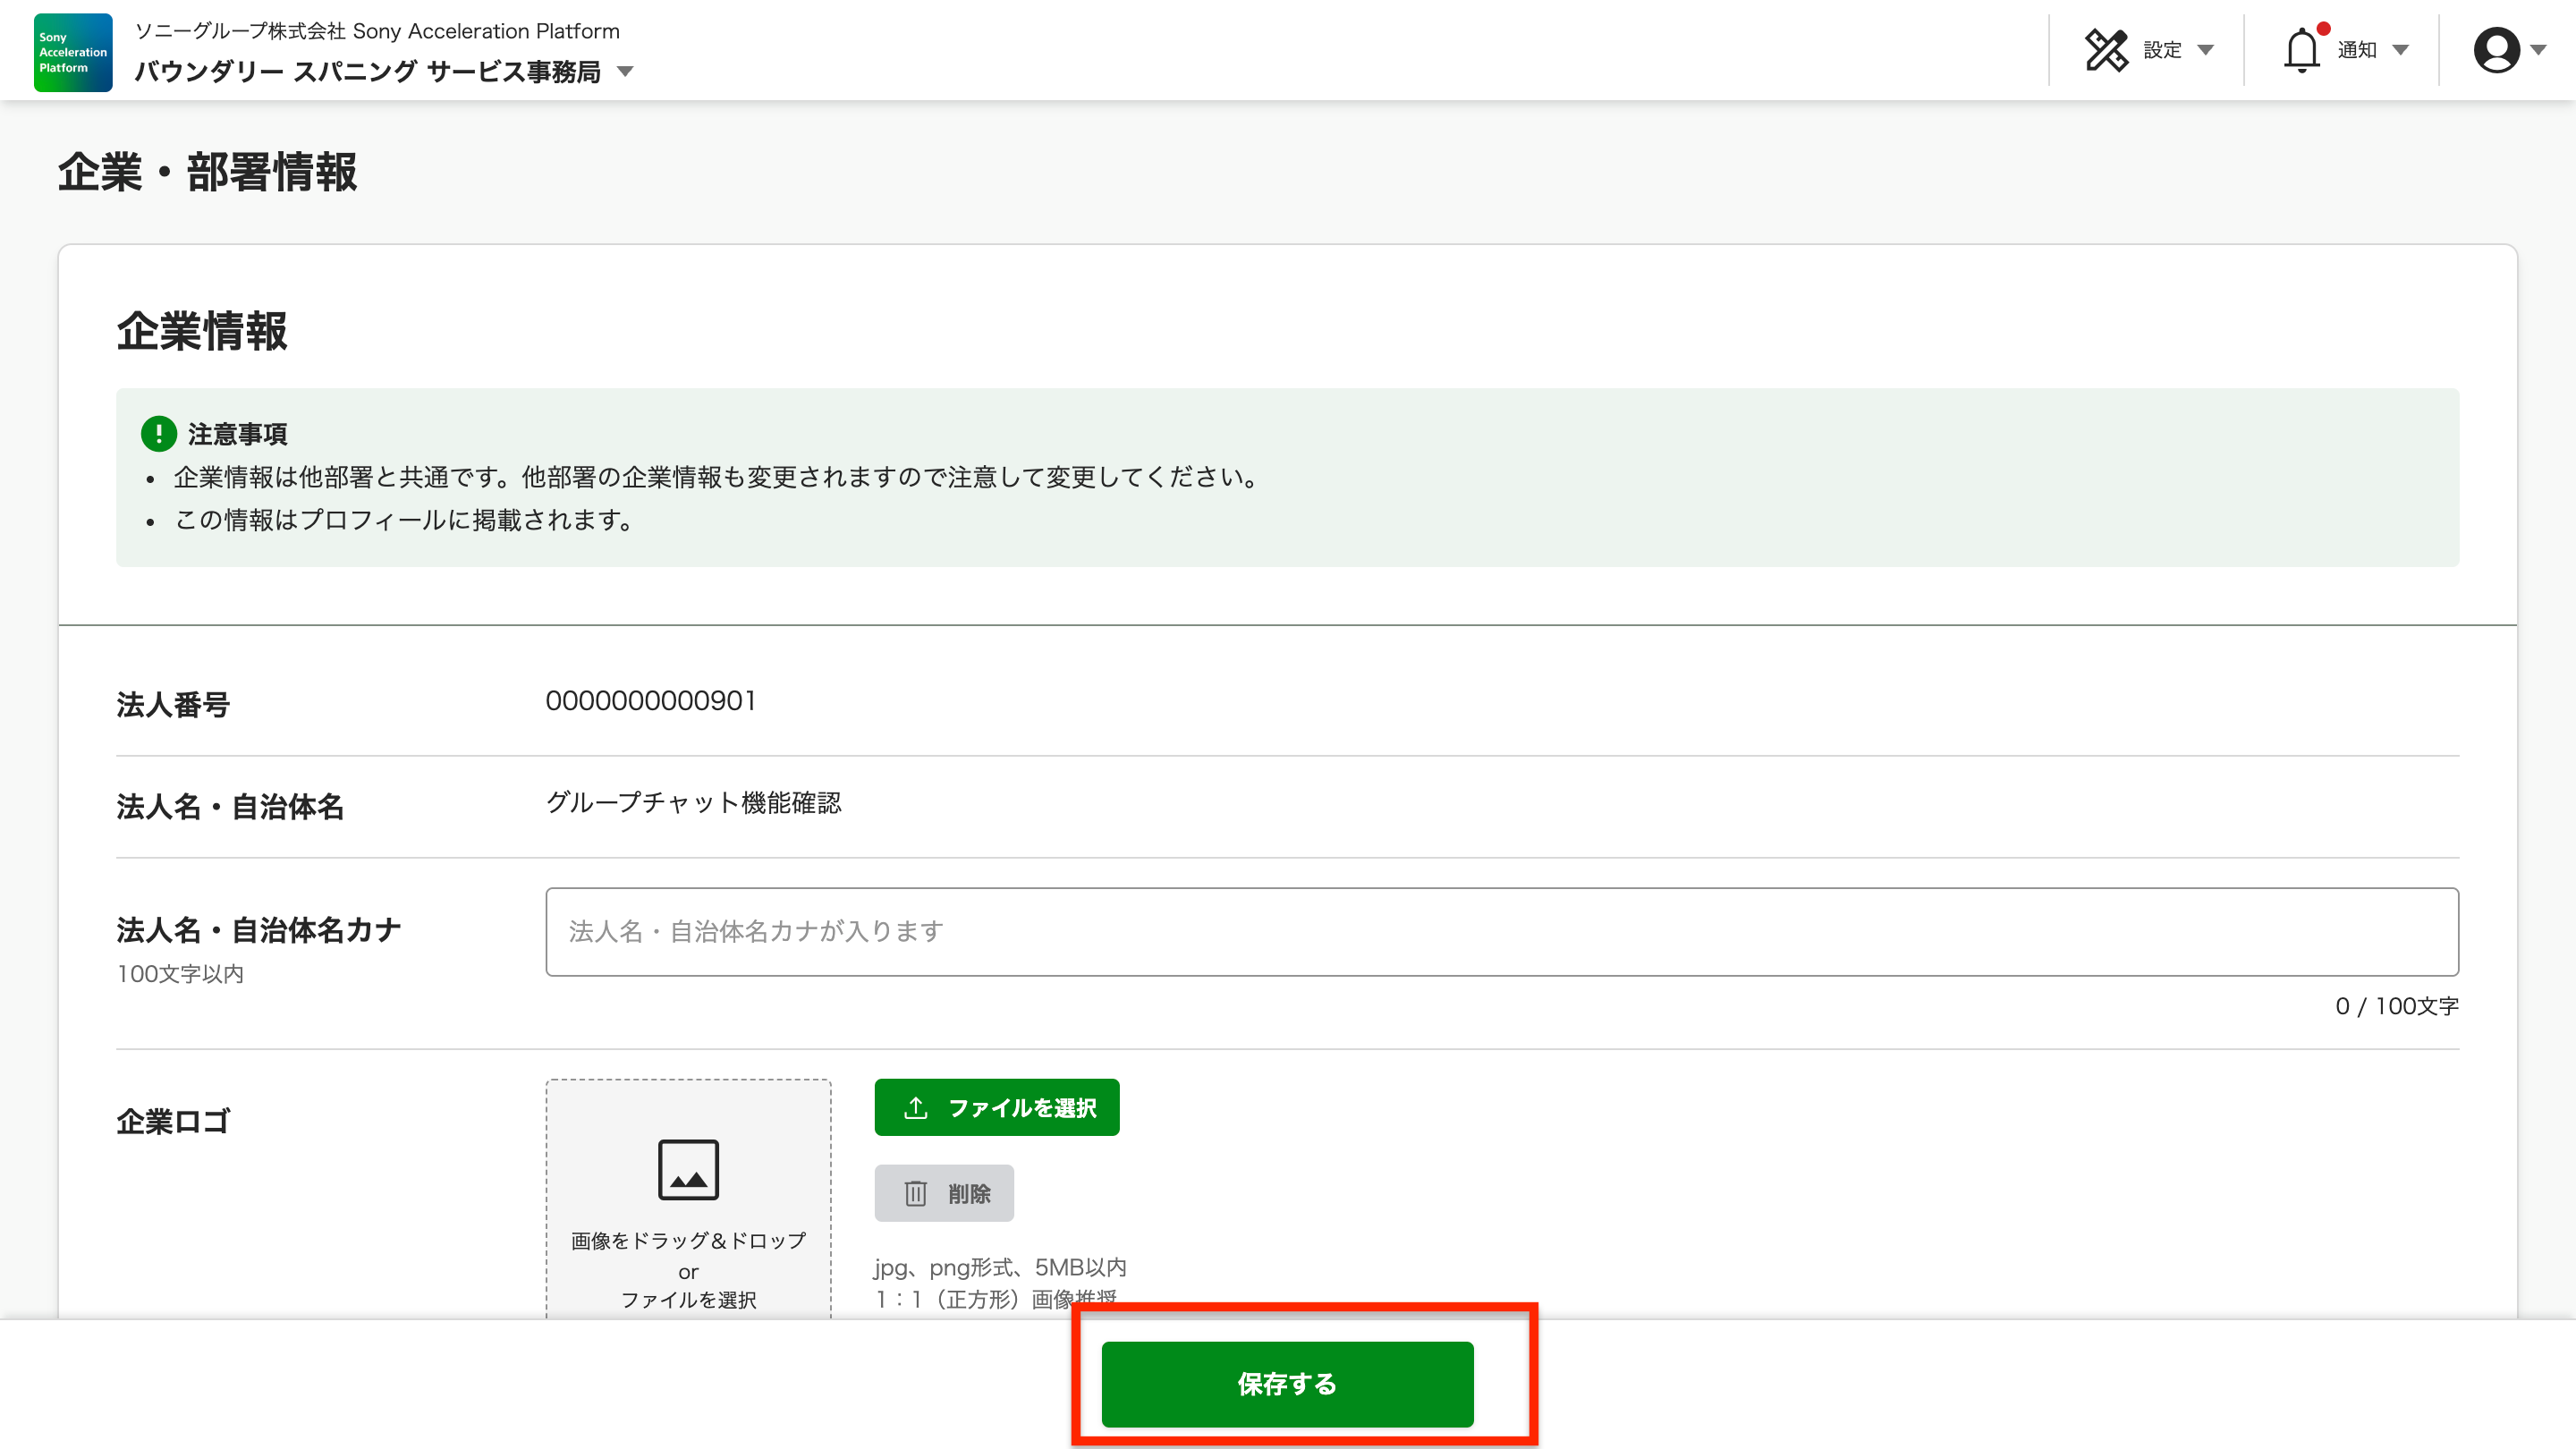Click the image placeholder icon in logo dropzone
2576x1449 pixels.
688,1169
